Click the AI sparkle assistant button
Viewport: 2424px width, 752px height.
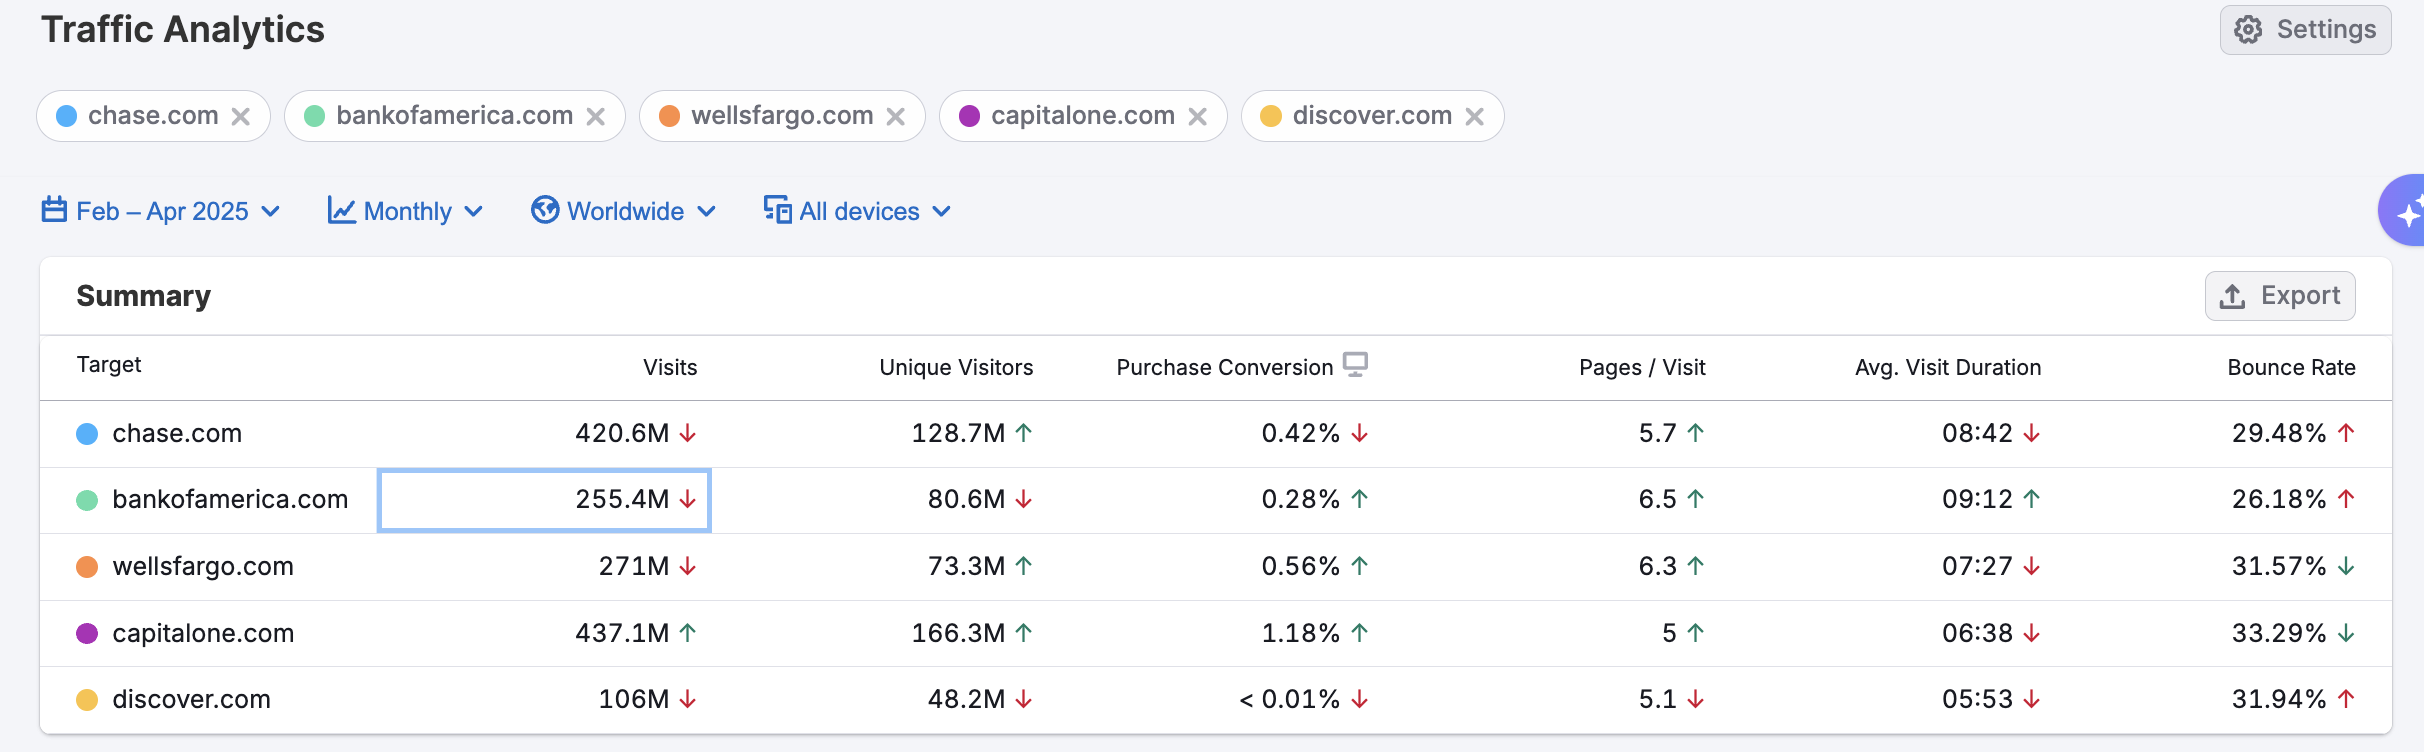[x=2406, y=211]
